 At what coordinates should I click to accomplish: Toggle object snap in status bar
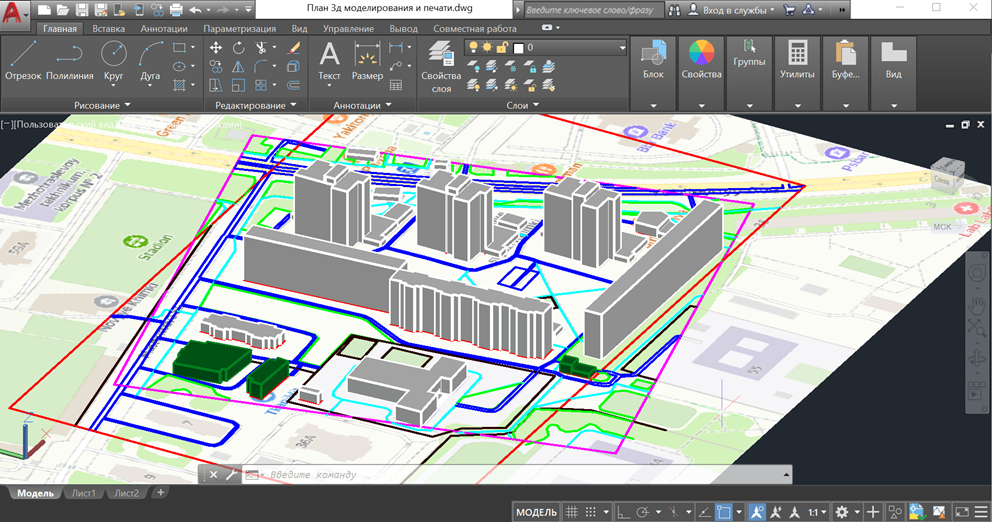click(x=723, y=512)
